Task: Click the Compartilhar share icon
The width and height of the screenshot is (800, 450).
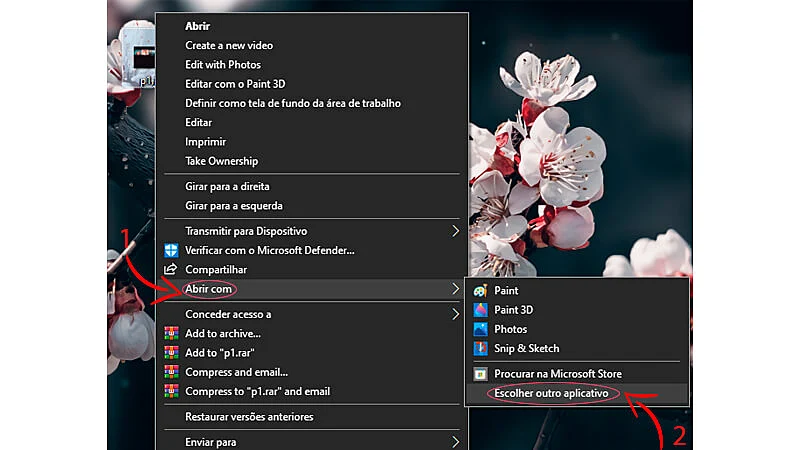Action: coord(170,269)
